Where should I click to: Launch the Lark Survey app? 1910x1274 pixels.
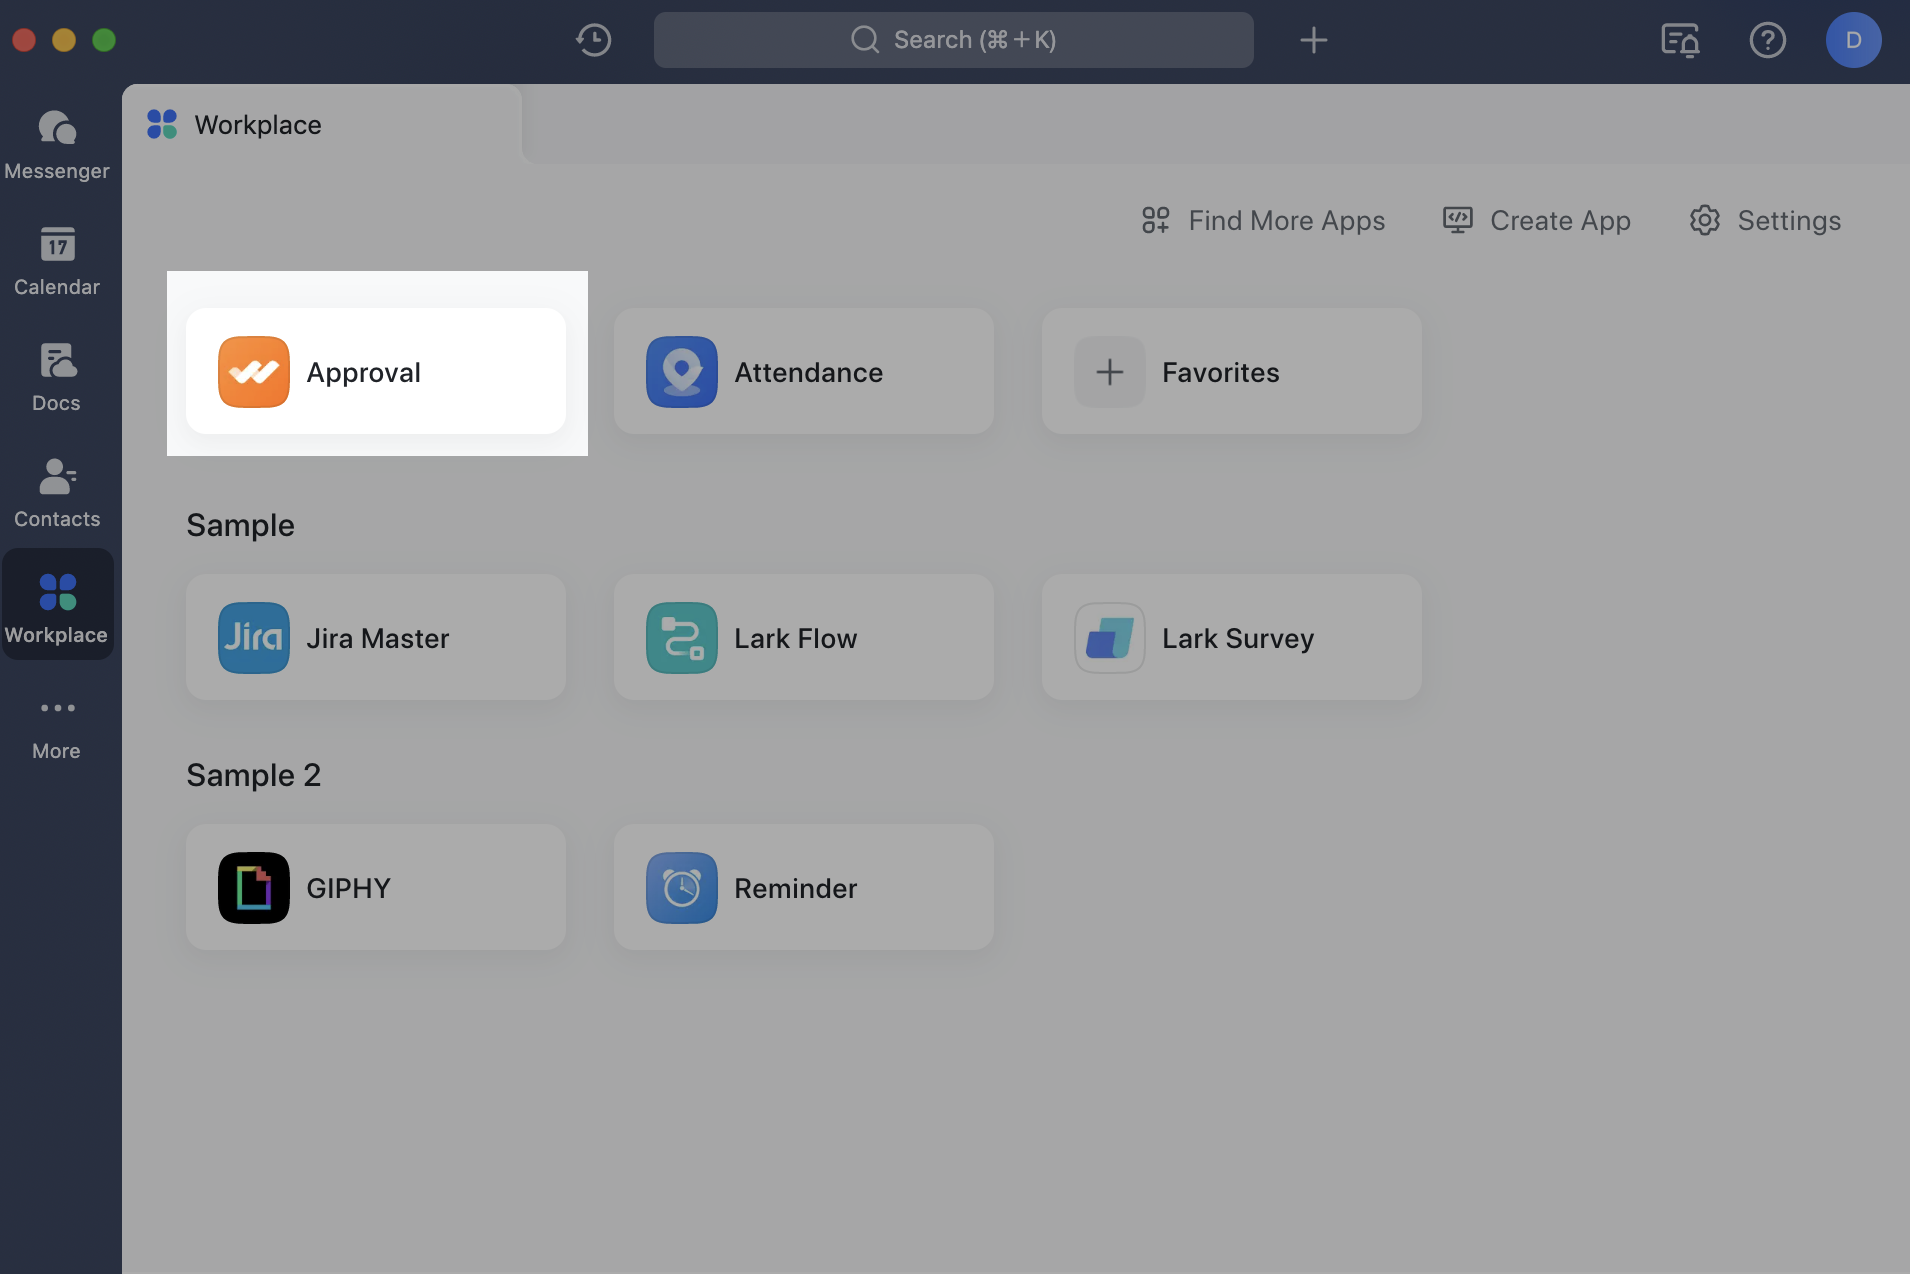click(x=1230, y=637)
